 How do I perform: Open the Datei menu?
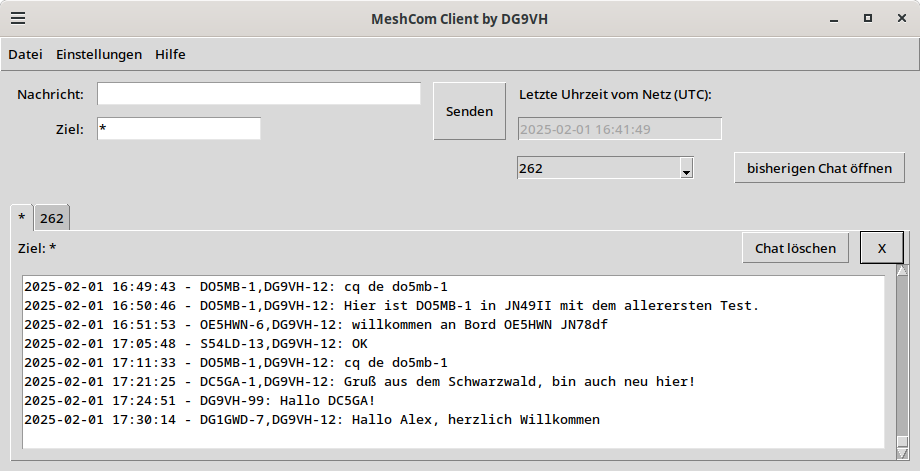[25, 54]
